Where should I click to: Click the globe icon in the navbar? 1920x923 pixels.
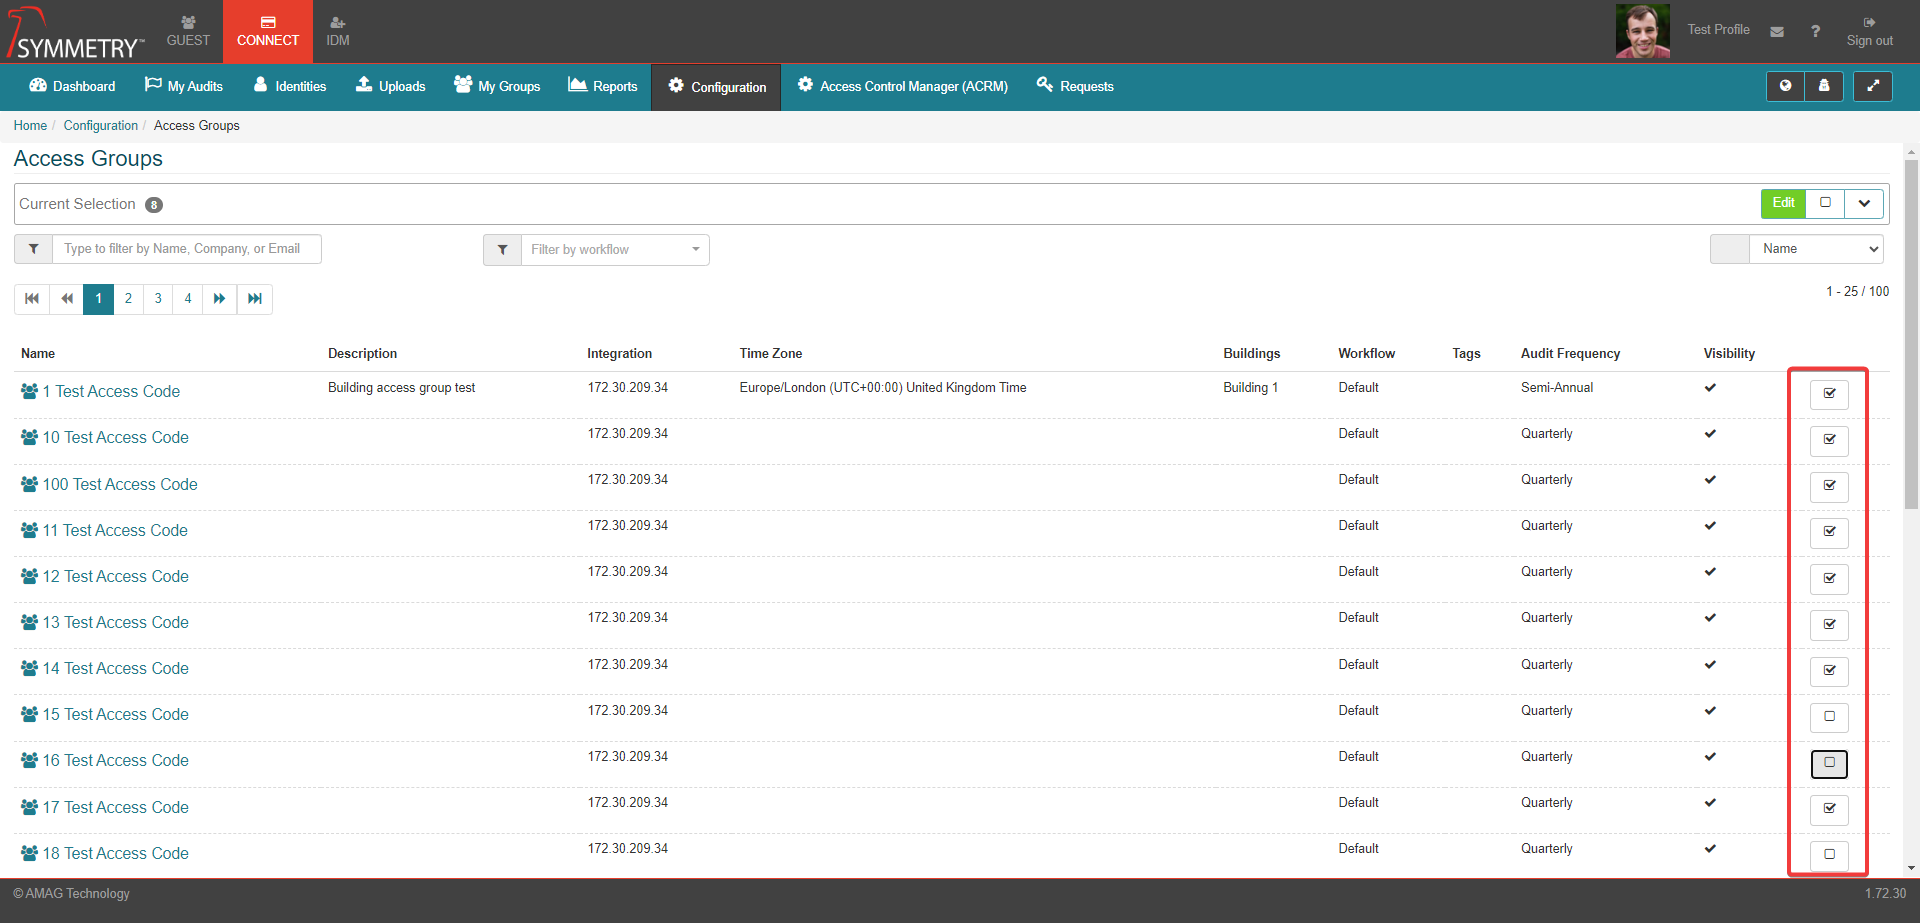1785,86
